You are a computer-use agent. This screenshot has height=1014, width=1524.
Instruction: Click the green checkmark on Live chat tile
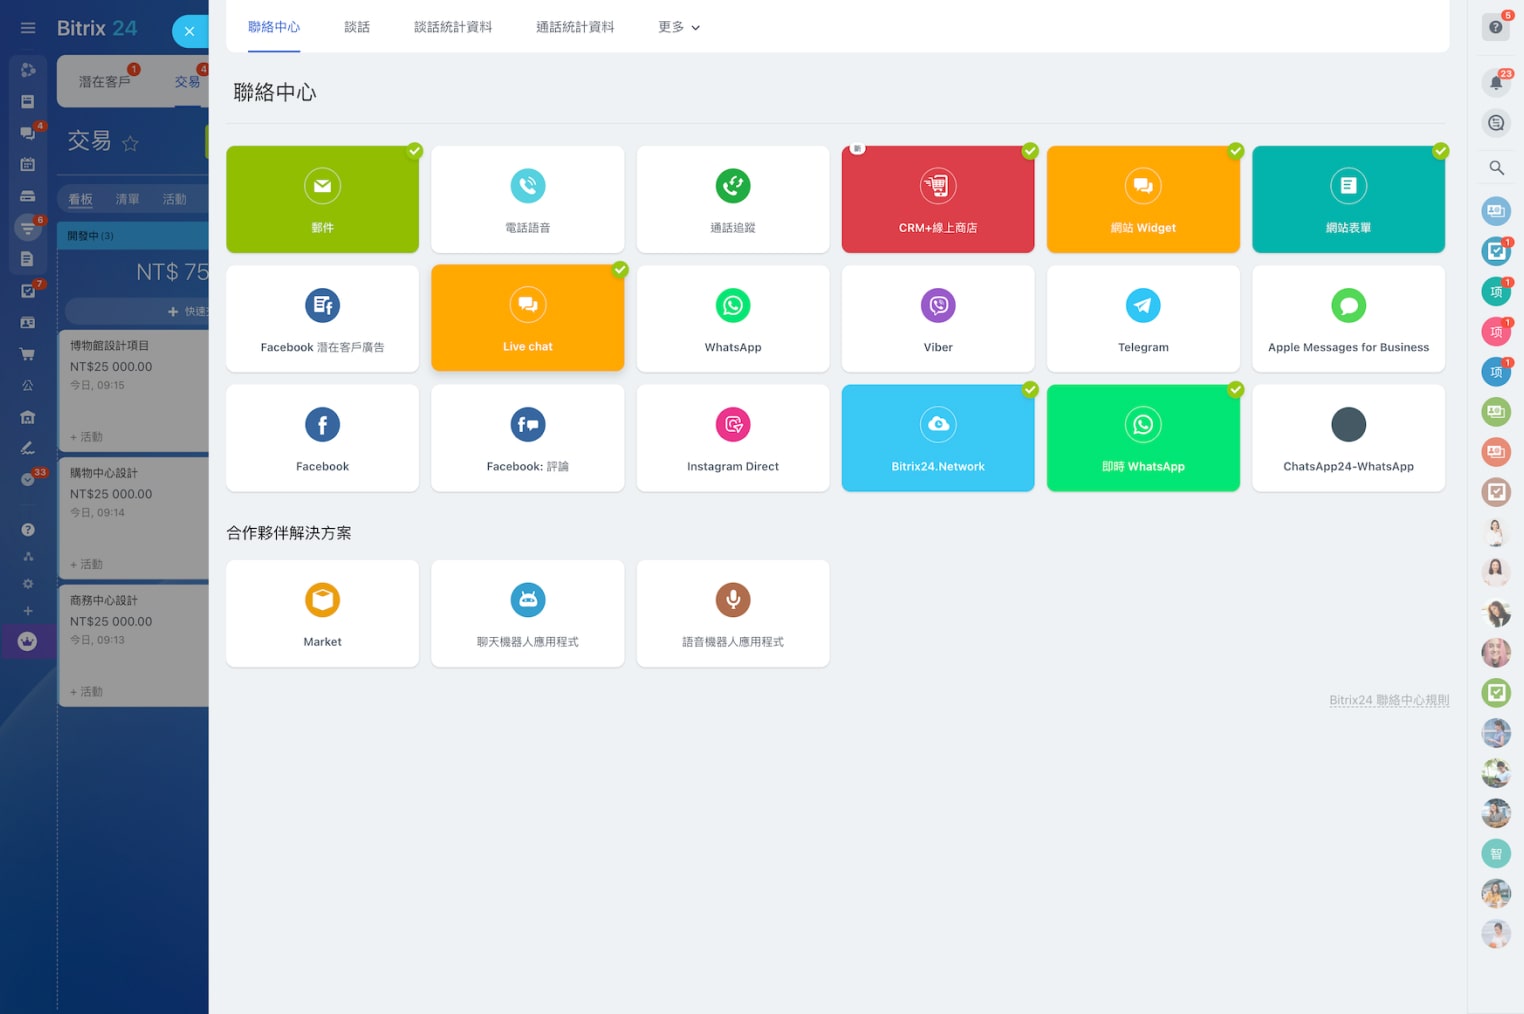(x=620, y=269)
